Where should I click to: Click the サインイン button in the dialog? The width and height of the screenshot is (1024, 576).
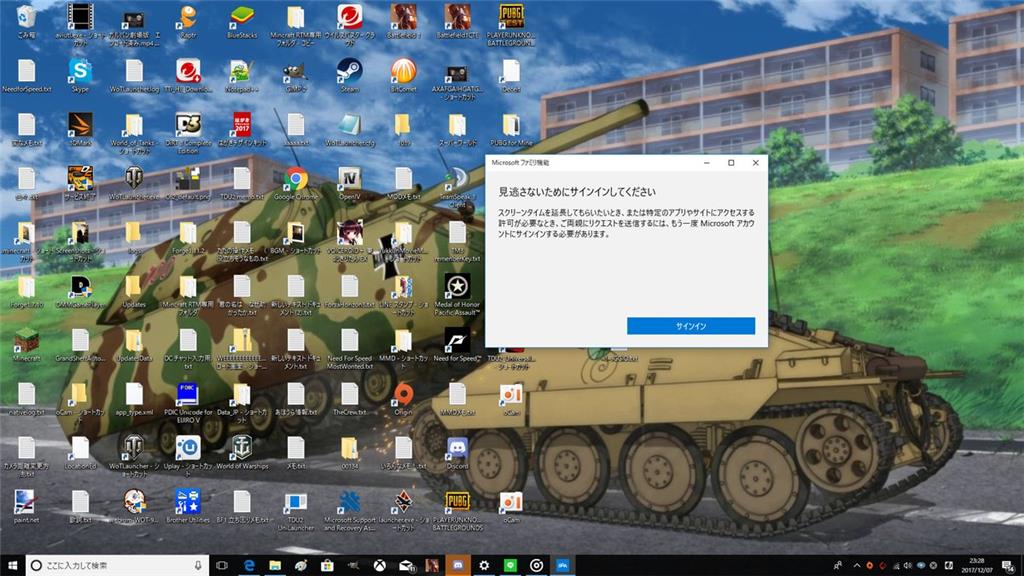(691, 326)
